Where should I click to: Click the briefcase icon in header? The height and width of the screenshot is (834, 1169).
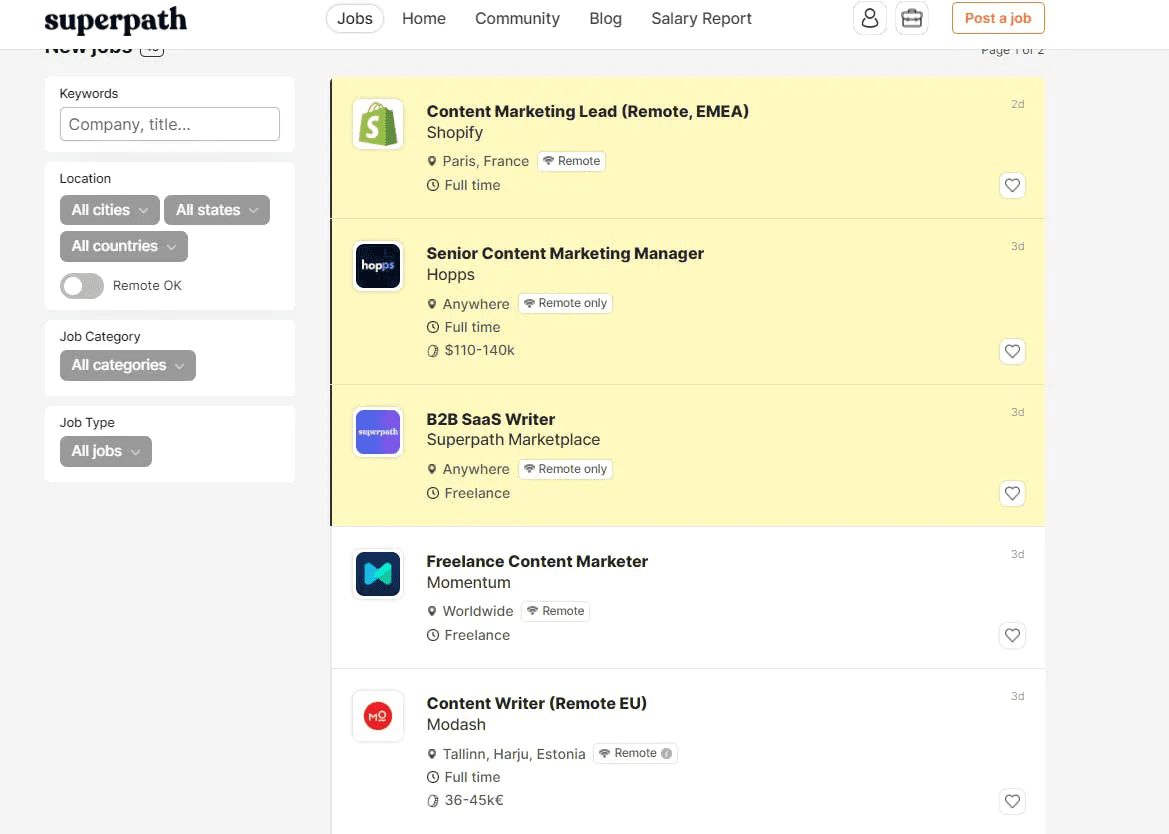pyautogui.click(x=912, y=18)
